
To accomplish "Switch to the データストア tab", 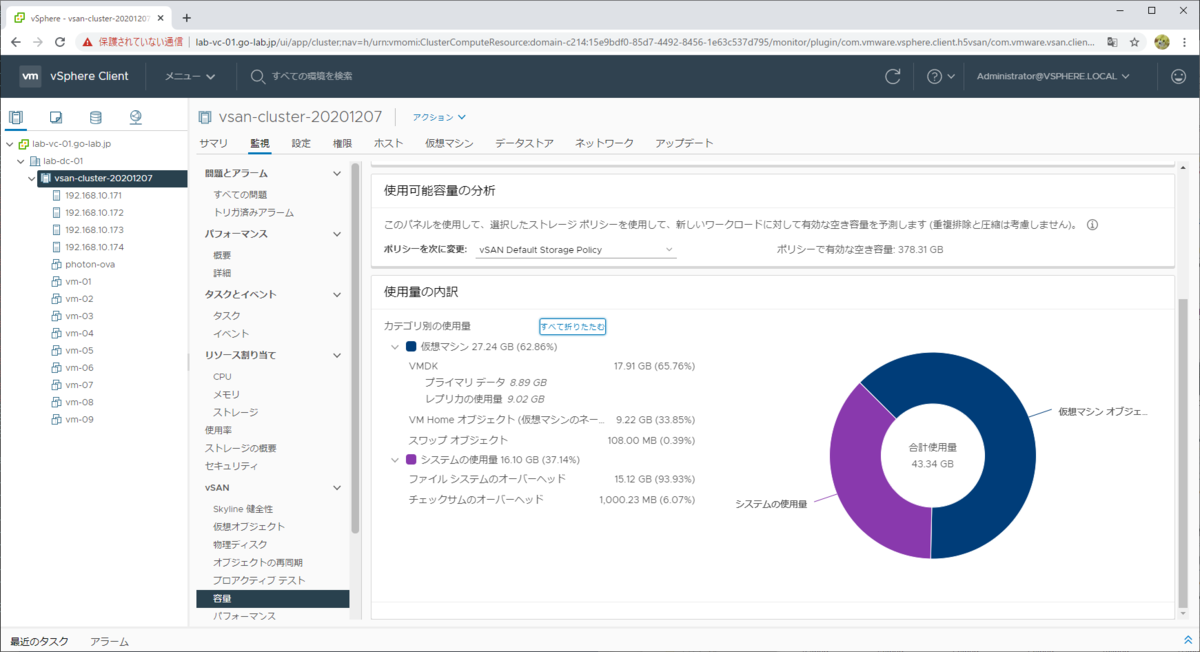I will pos(524,143).
